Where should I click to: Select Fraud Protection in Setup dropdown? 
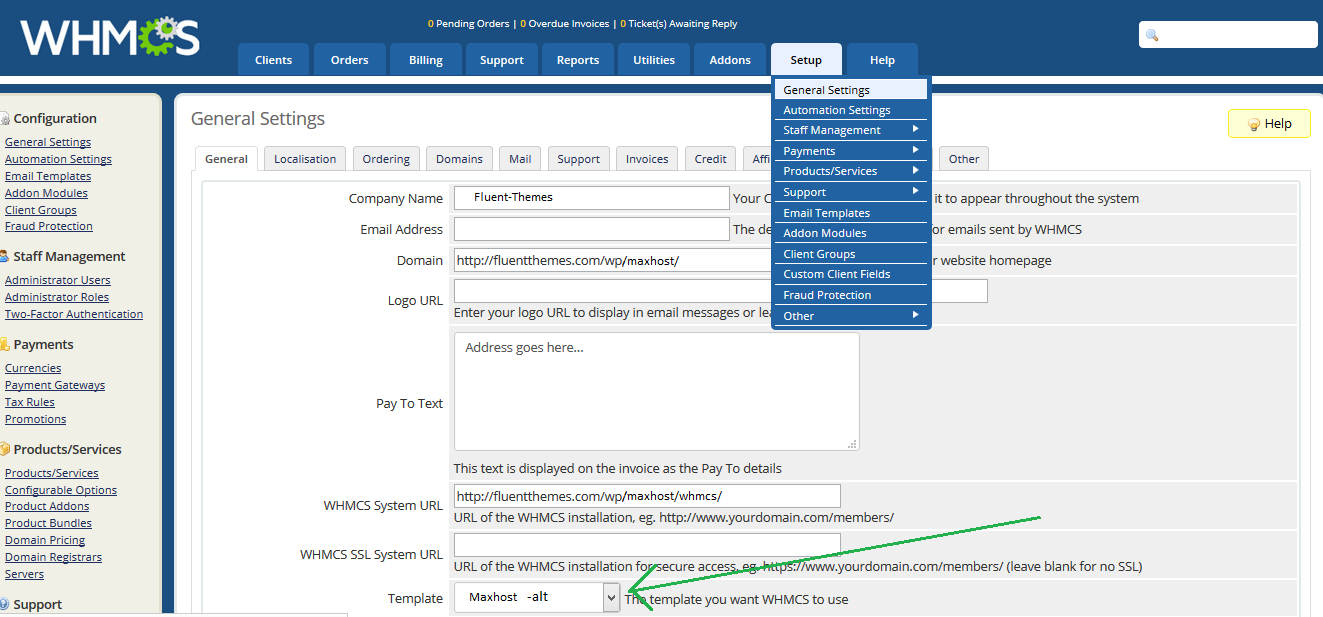851,295
